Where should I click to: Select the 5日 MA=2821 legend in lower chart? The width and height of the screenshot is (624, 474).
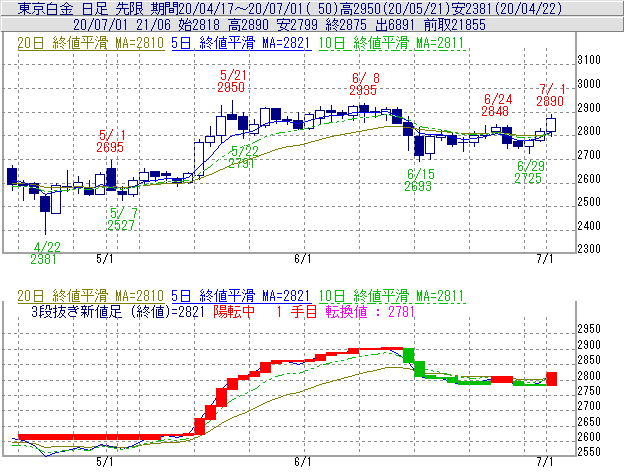tap(241, 296)
